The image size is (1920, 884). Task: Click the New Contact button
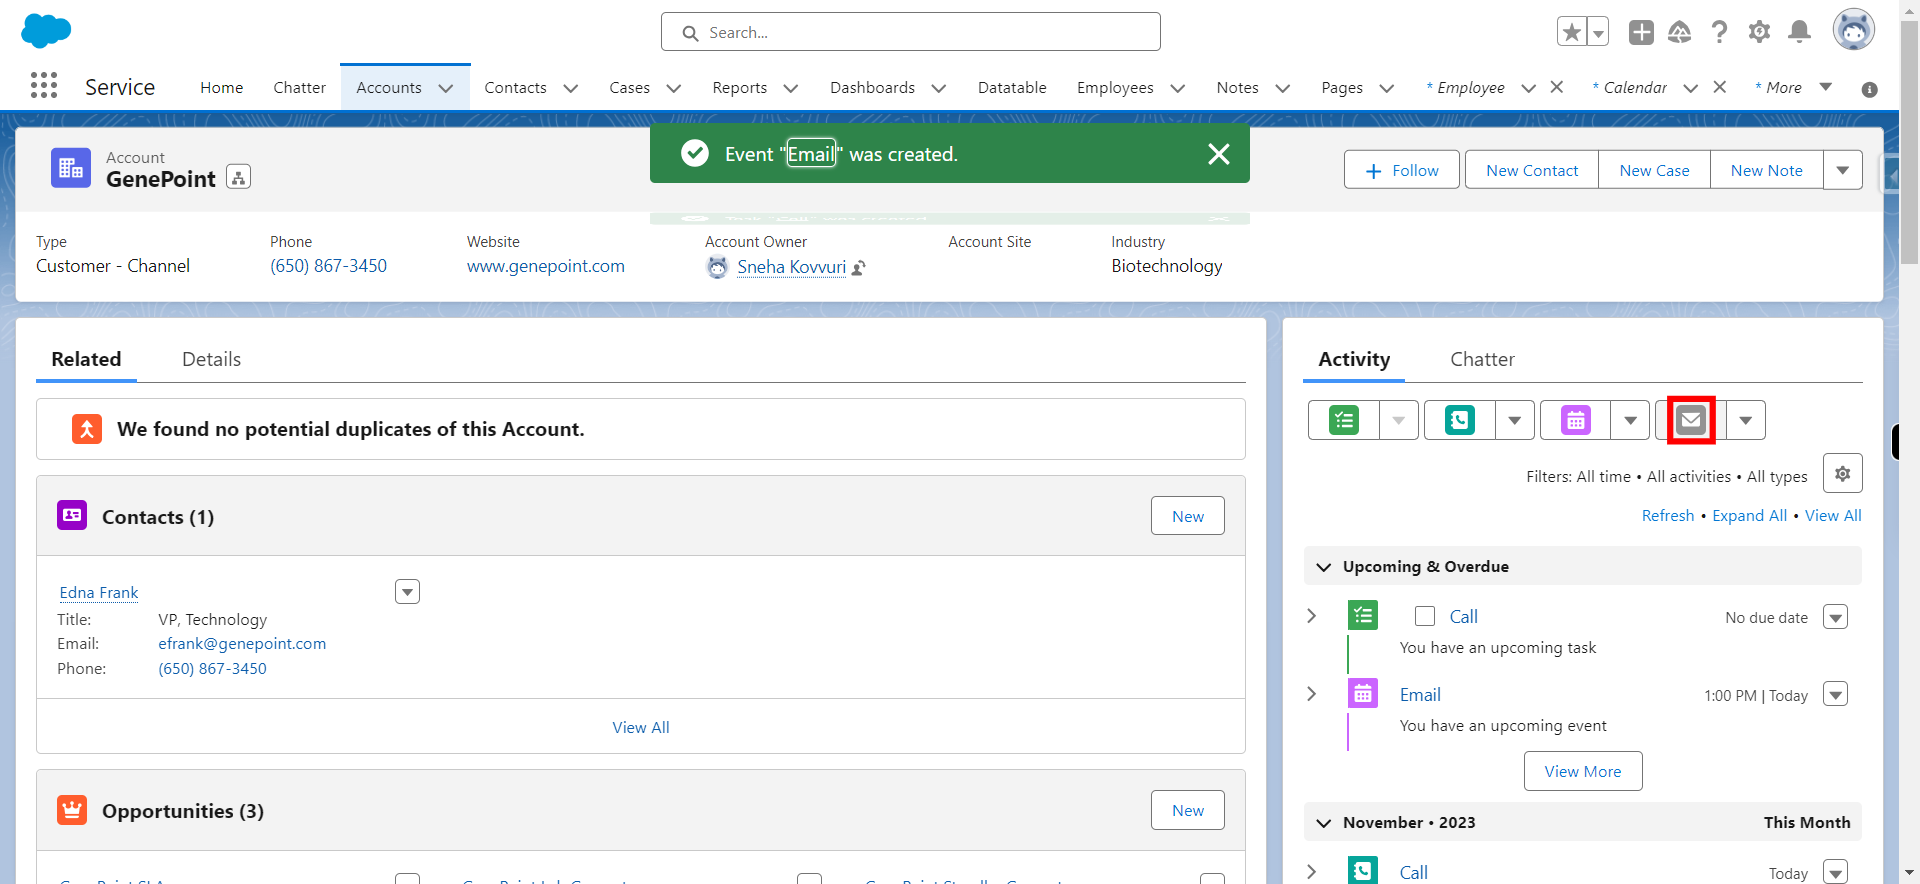(x=1532, y=170)
